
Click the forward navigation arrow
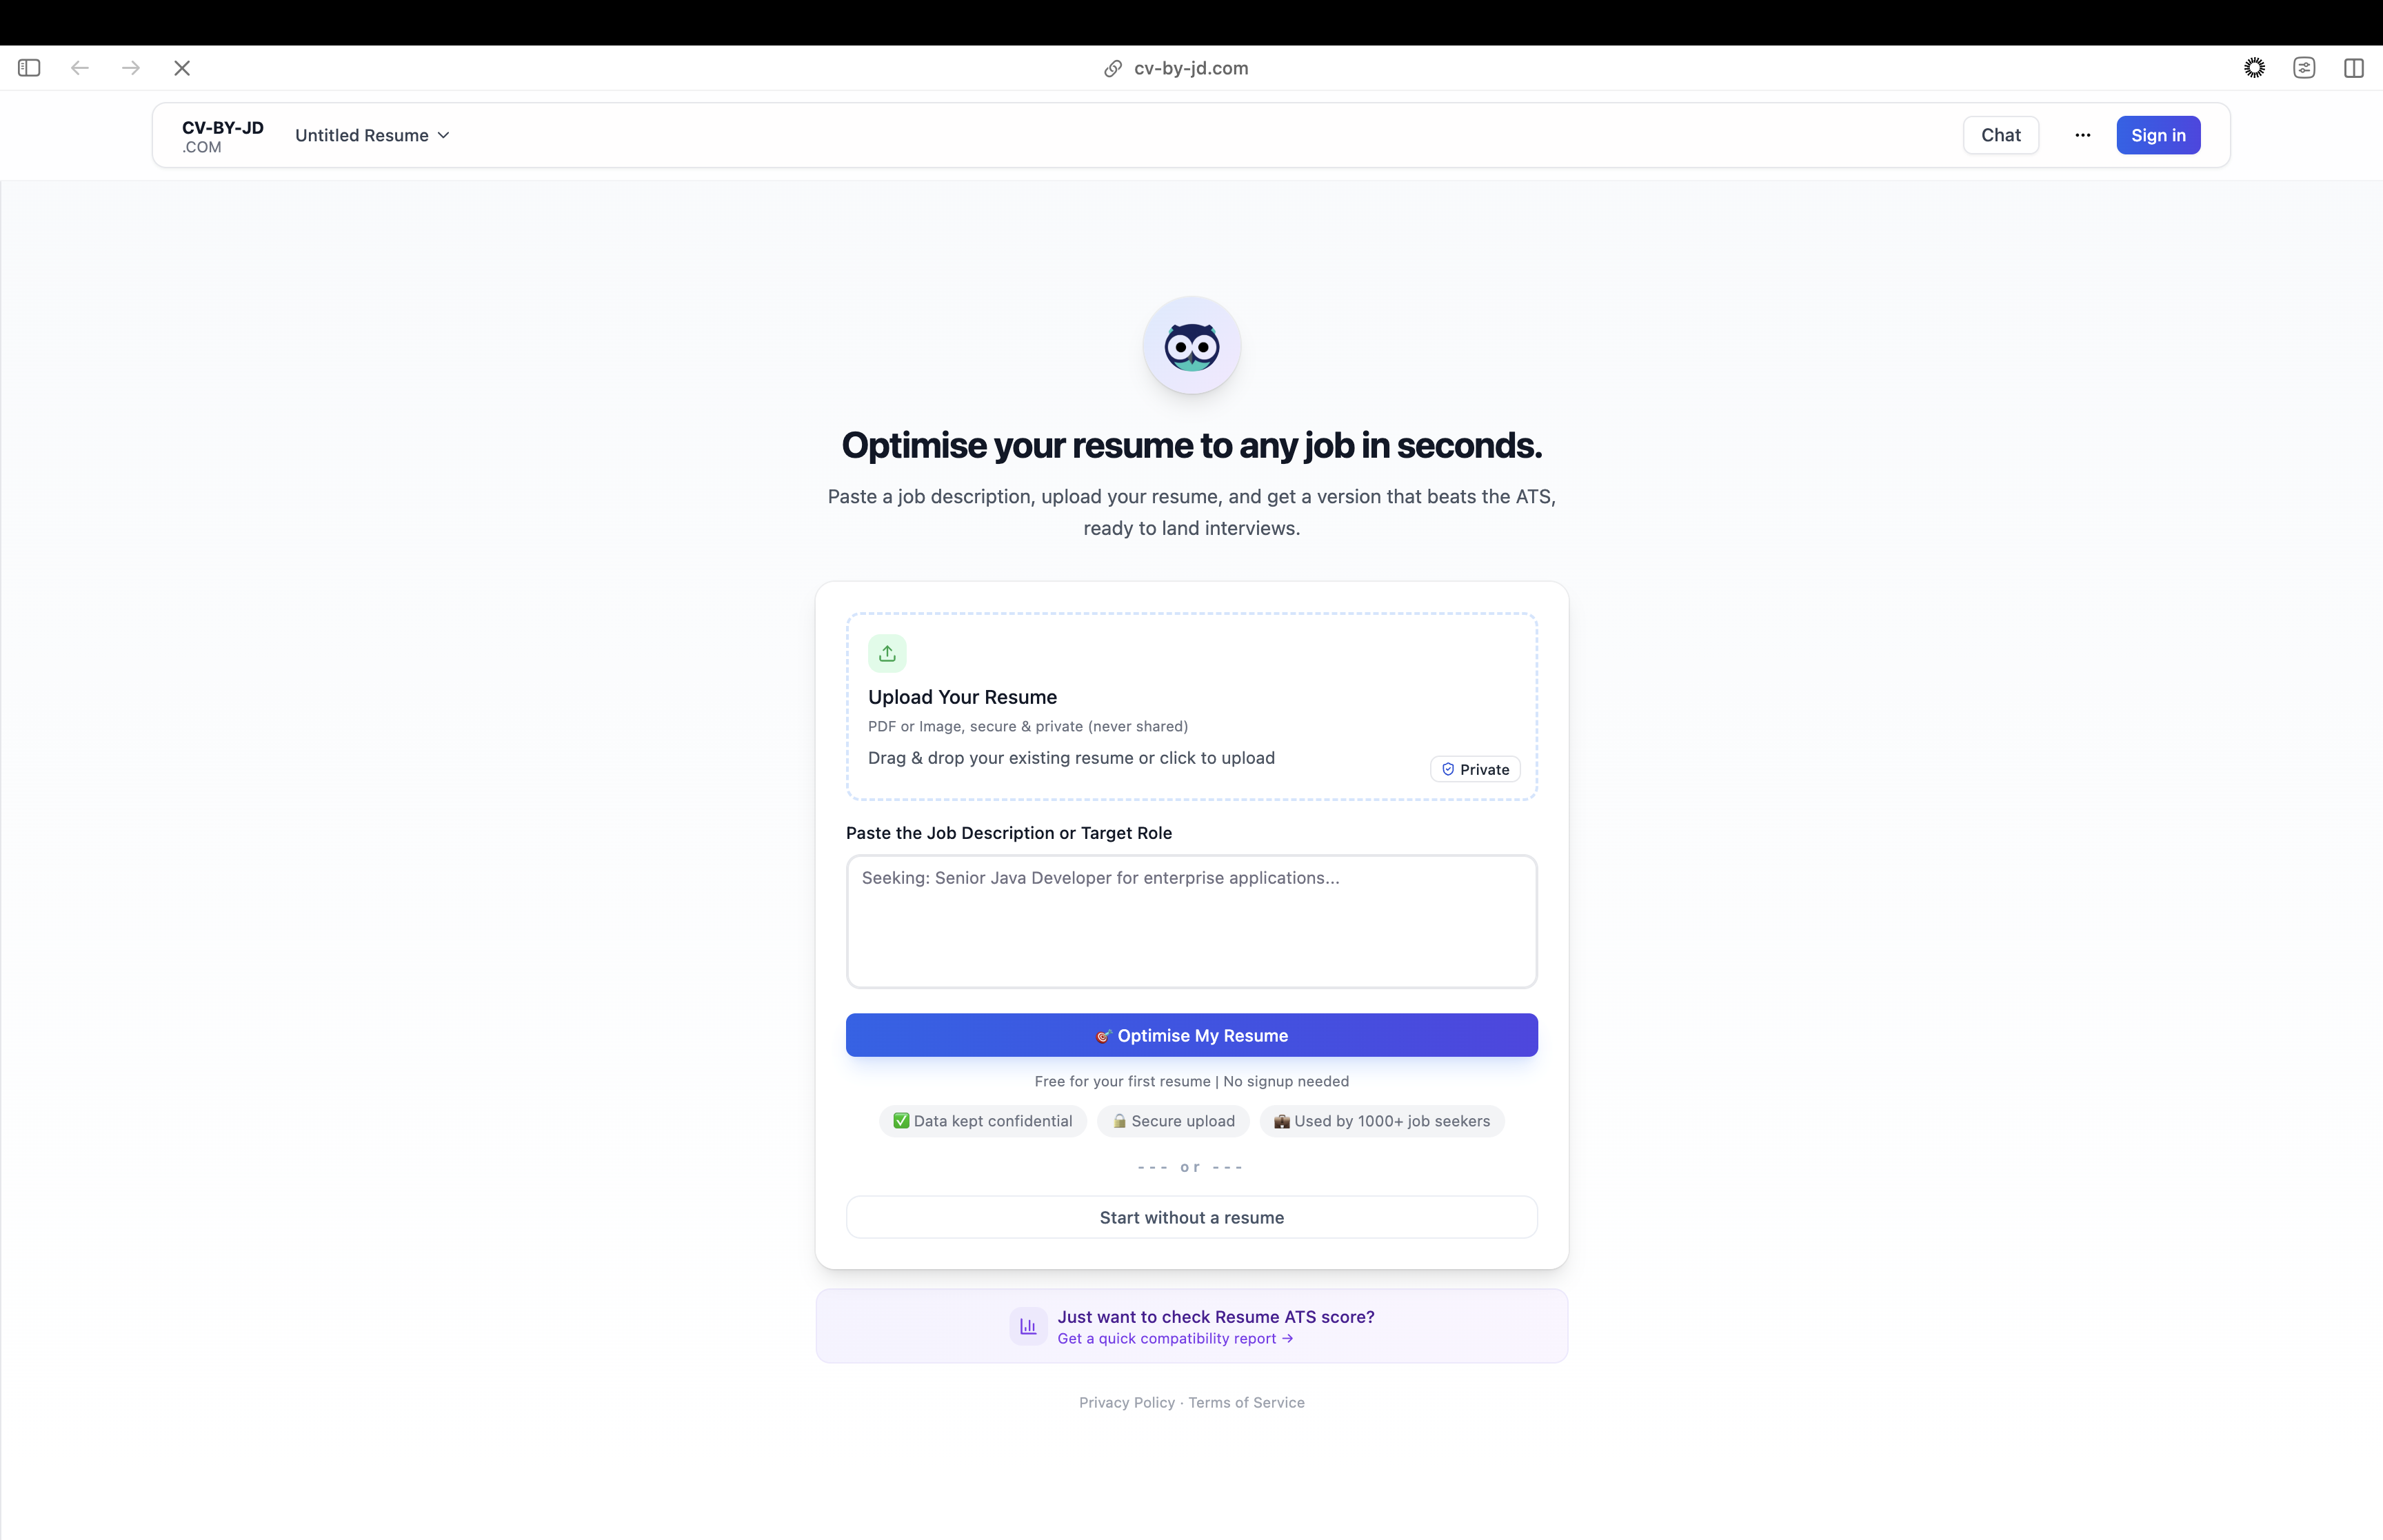[131, 68]
